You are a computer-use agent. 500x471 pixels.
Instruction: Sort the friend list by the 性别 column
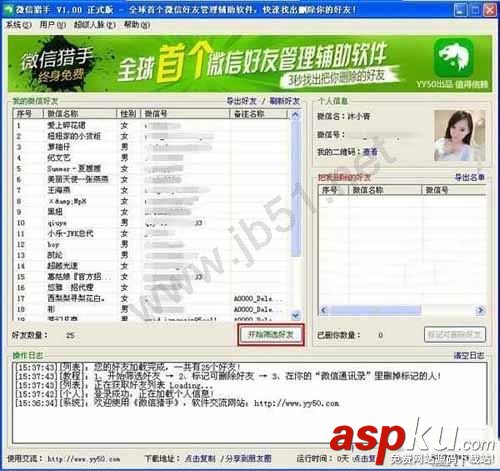tap(128, 114)
